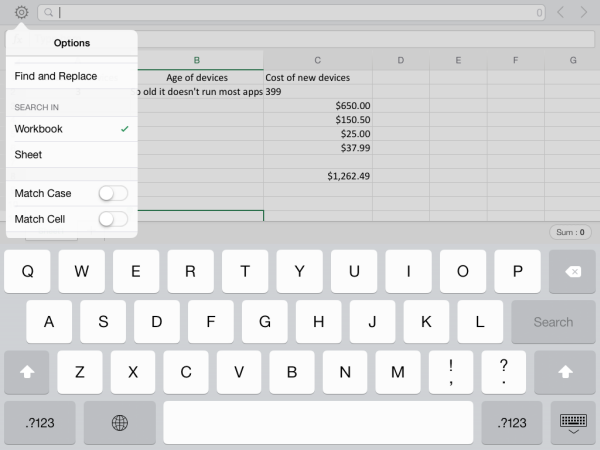Enable the Match Case switch

pos(113,193)
